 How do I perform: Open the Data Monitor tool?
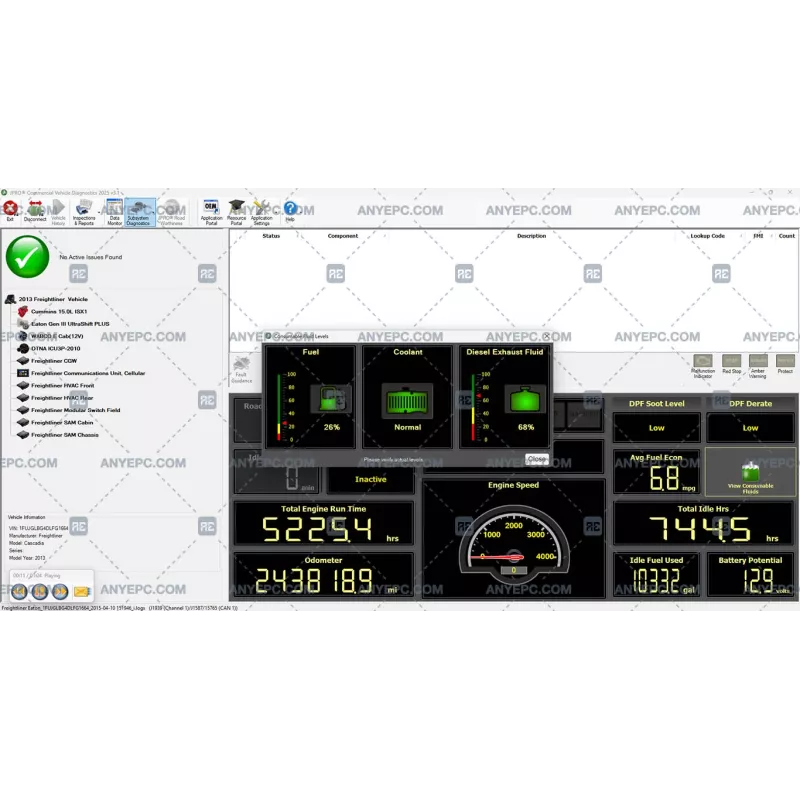[113, 211]
